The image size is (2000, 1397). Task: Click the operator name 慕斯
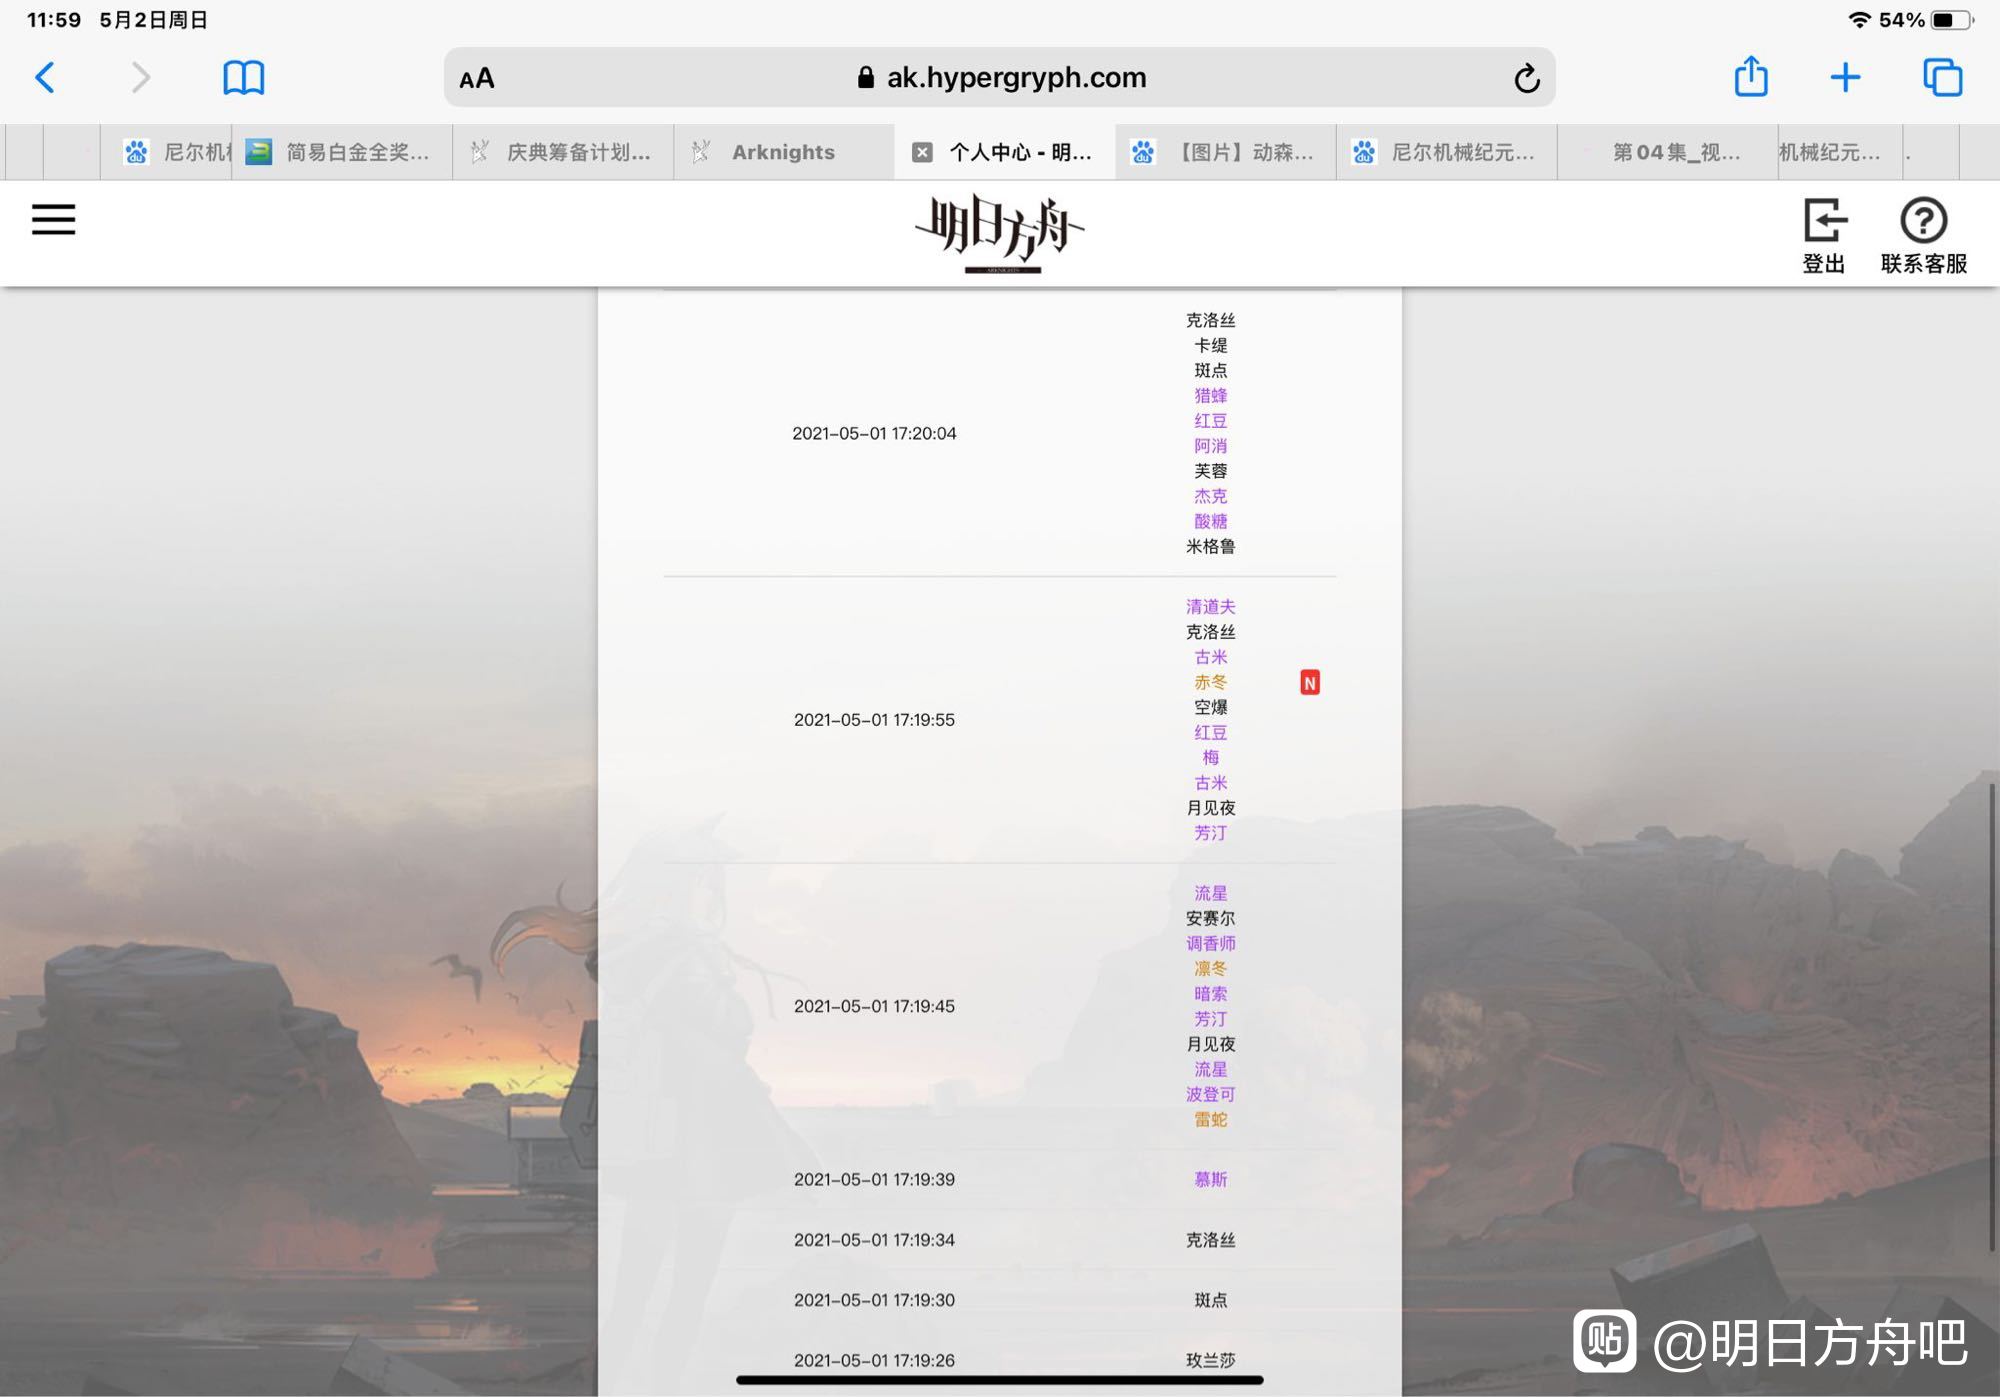pos(1210,1179)
